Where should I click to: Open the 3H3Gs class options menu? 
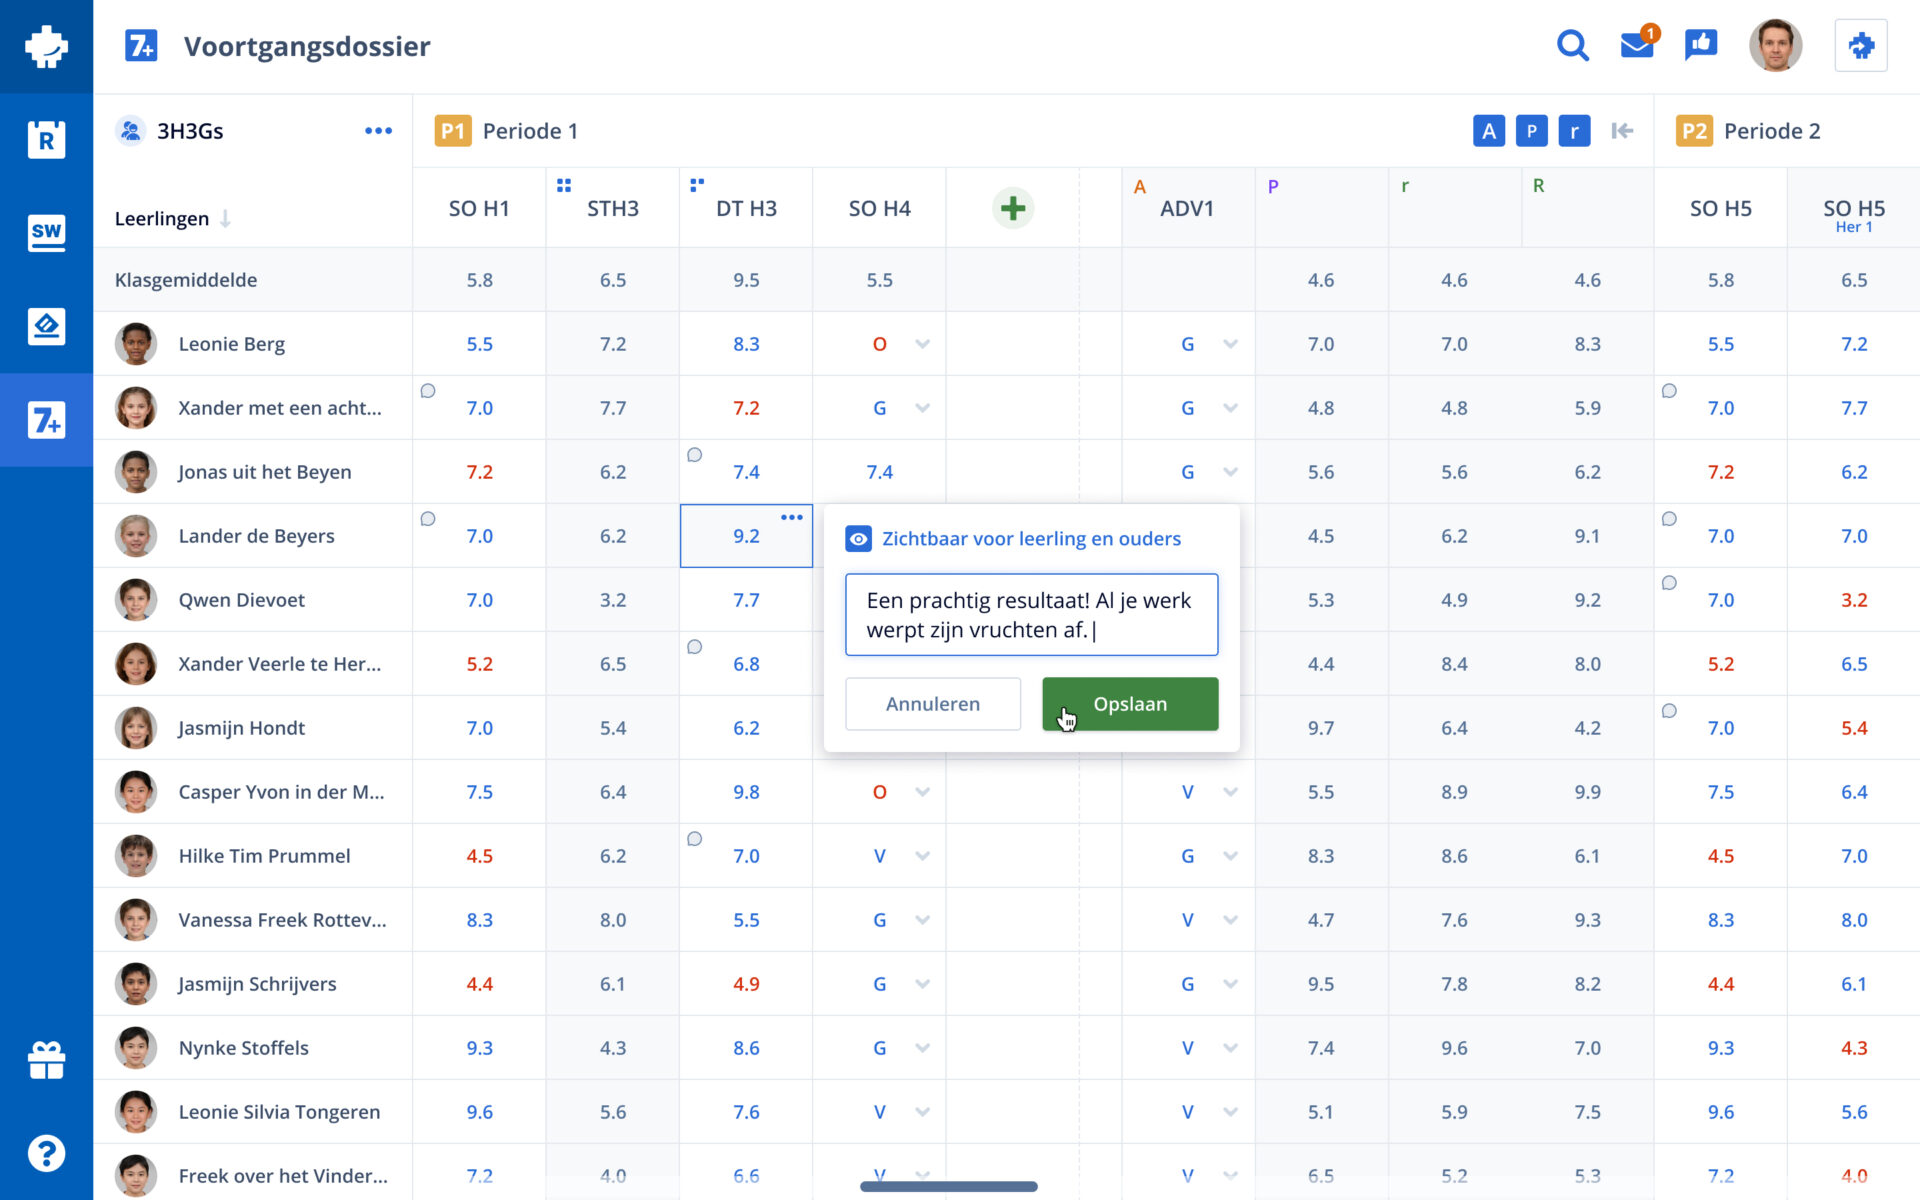click(378, 131)
